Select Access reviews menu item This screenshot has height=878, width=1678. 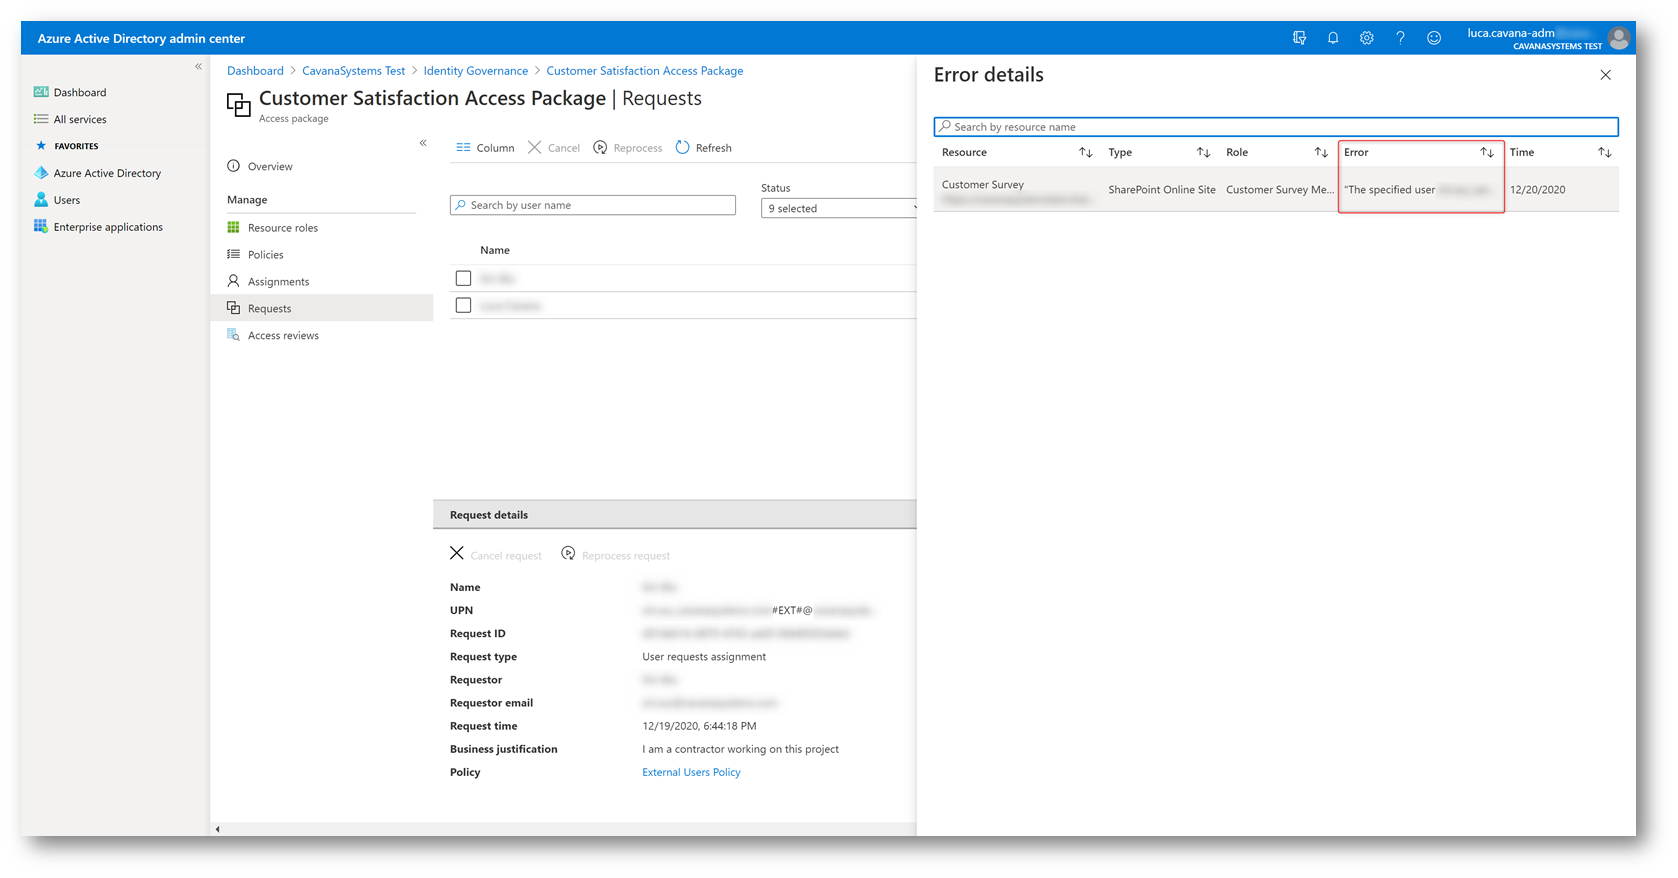(x=283, y=336)
